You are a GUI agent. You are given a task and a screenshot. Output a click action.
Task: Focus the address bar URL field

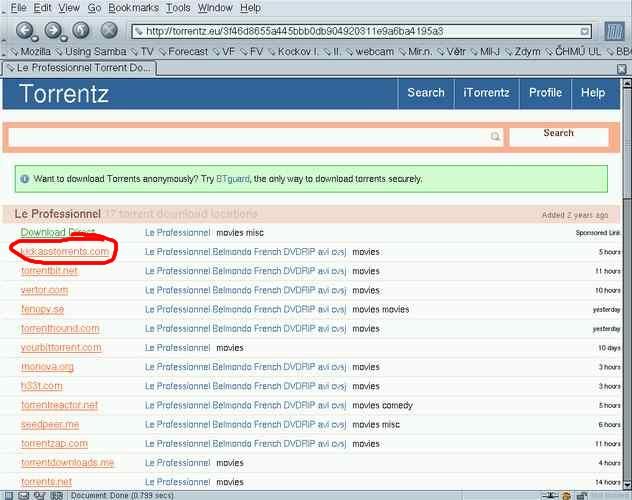point(361,31)
